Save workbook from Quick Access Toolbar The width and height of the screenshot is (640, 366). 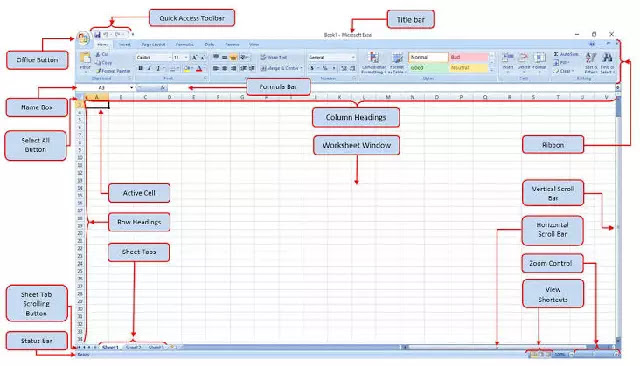(x=98, y=35)
